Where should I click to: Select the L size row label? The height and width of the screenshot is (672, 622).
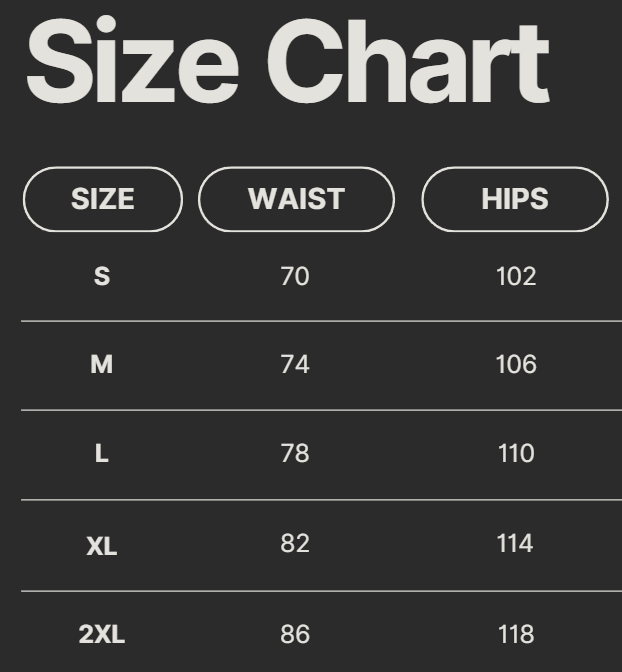coord(102,454)
